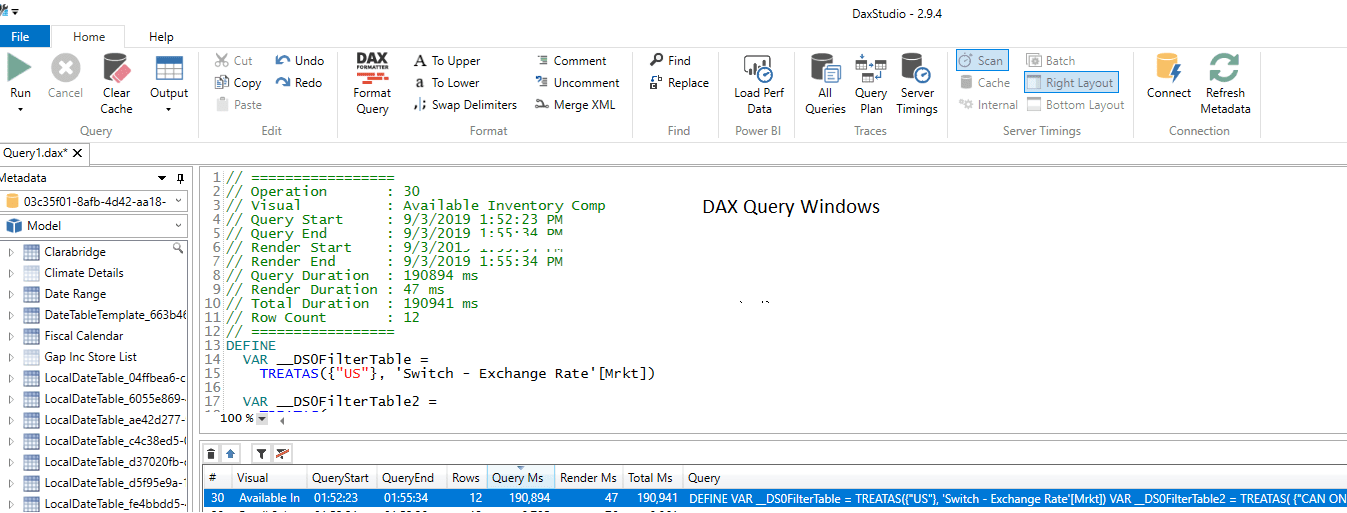Open the Run button dropdown arrow
The width and height of the screenshot is (1347, 513).
tap(20, 108)
